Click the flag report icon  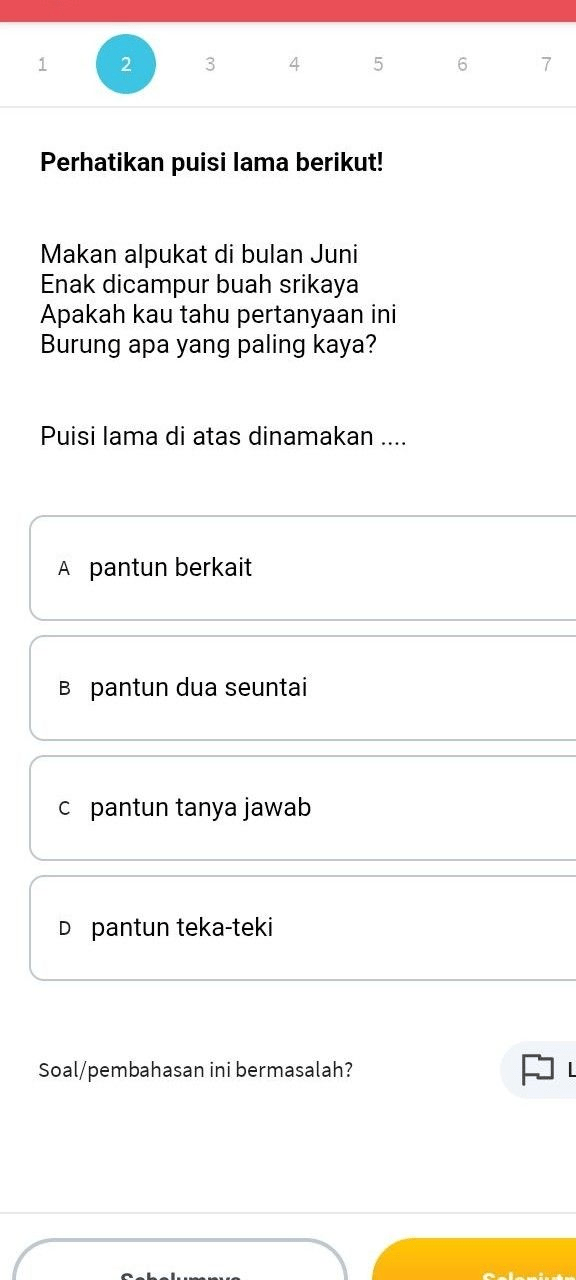point(537,1069)
